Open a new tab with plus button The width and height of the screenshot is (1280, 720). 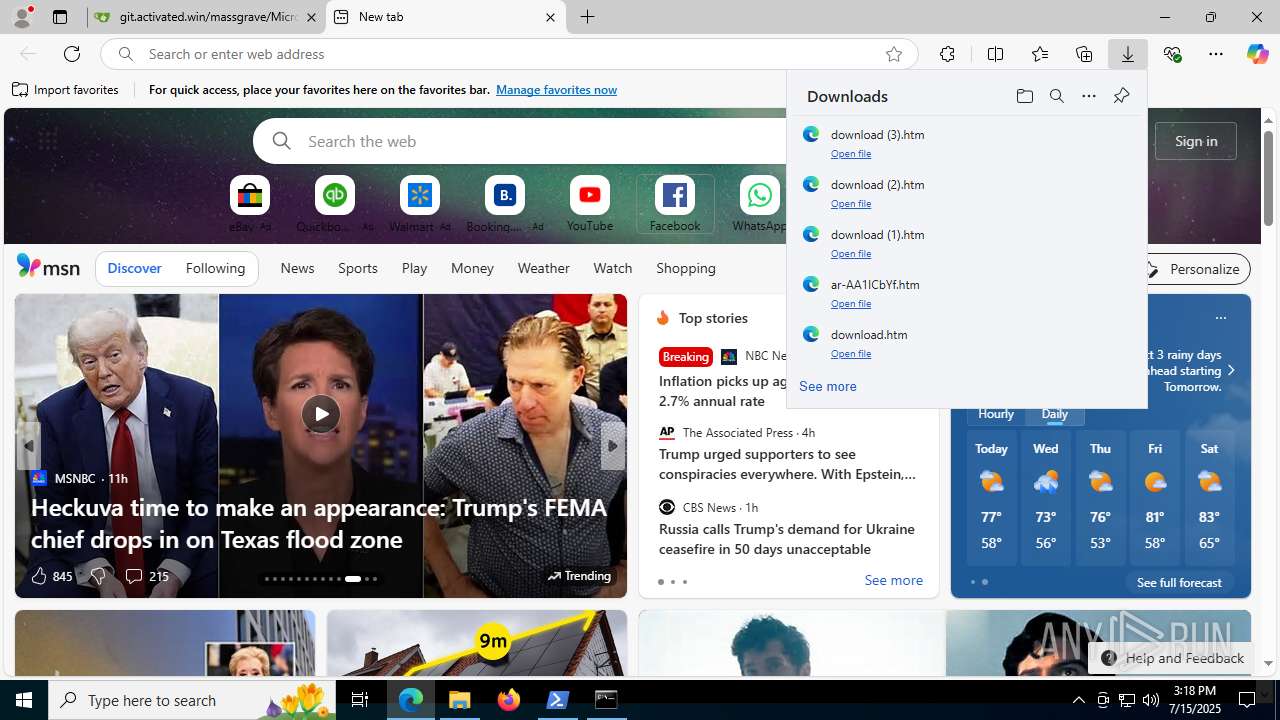pyautogui.click(x=588, y=17)
